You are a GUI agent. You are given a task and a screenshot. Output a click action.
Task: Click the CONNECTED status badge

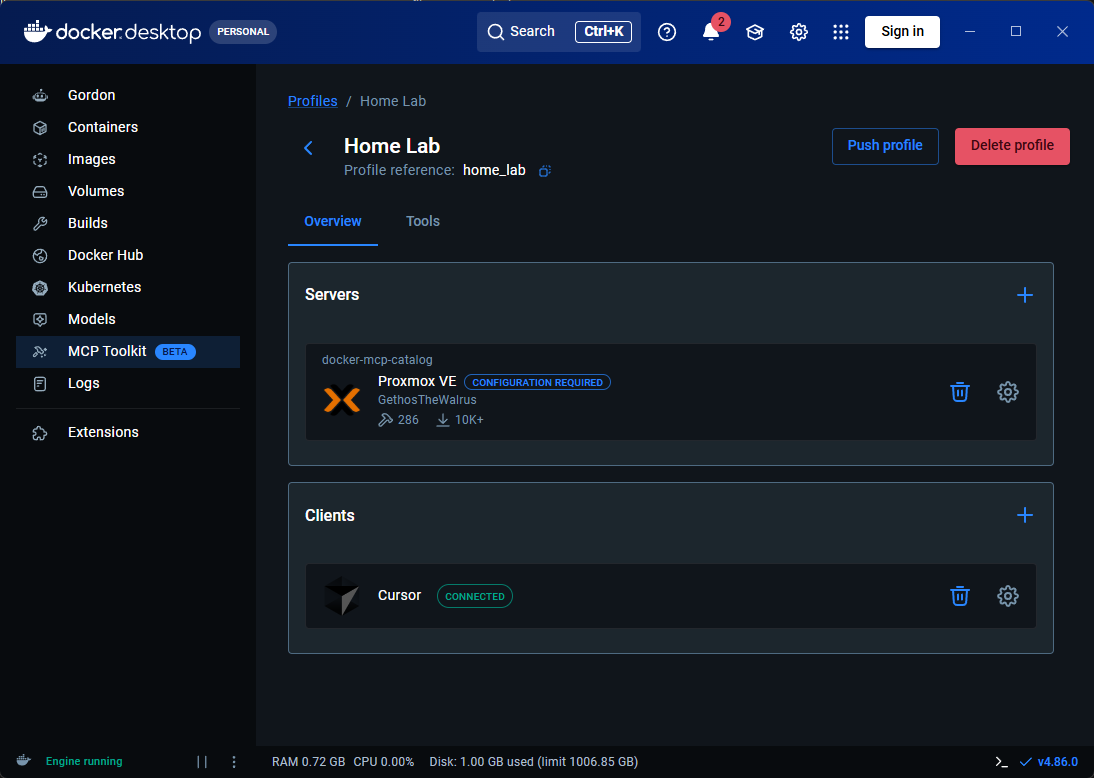474,597
